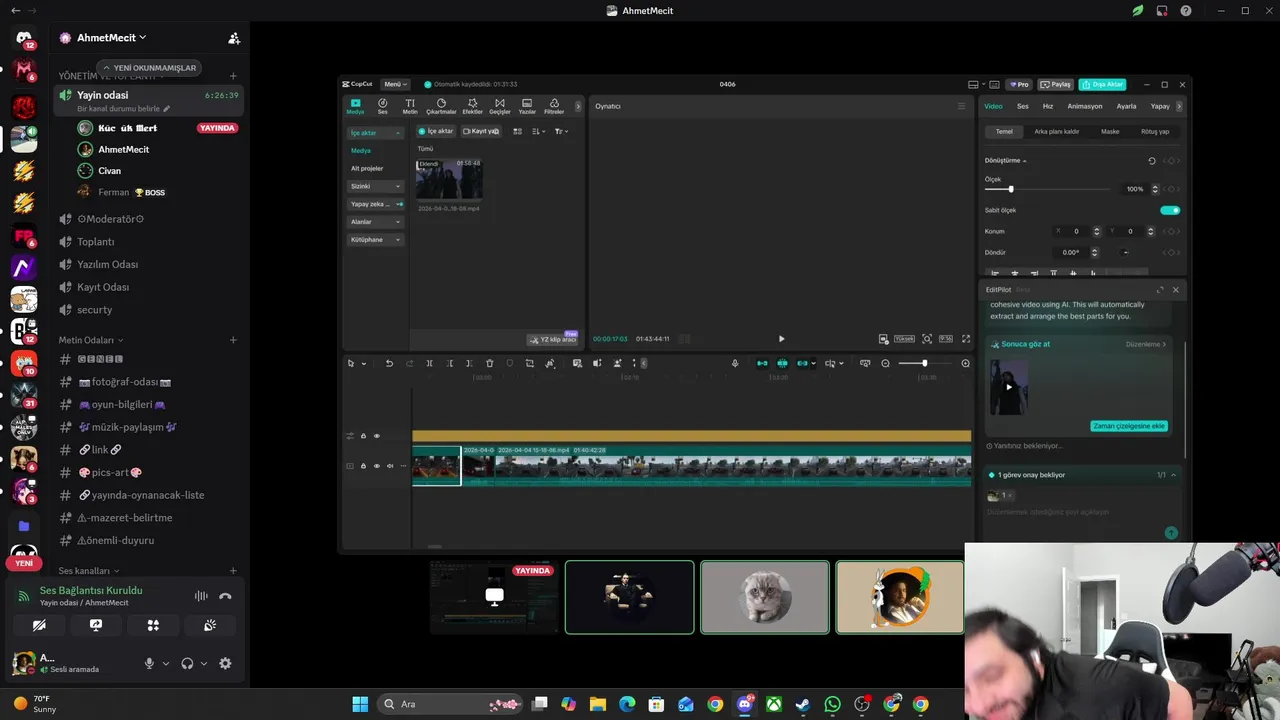Expand Ses kanalları category

click(87, 570)
